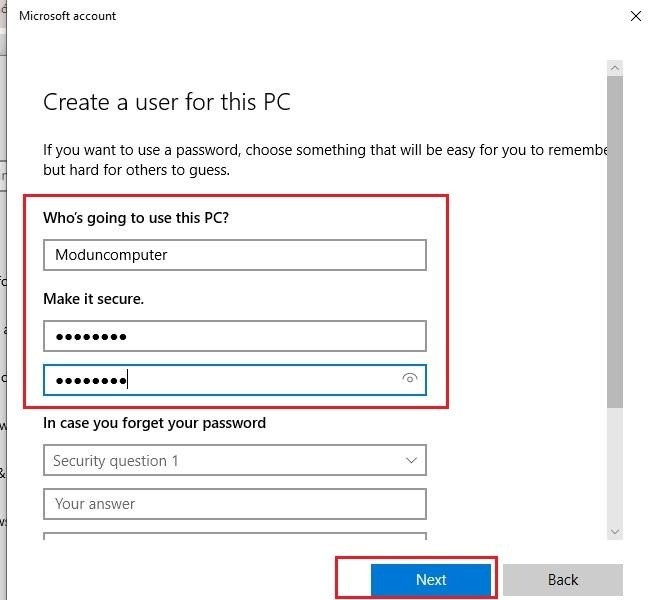Click the 'Create a user for this PC' heading
Screen dimensions: 648x600
point(167,102)
